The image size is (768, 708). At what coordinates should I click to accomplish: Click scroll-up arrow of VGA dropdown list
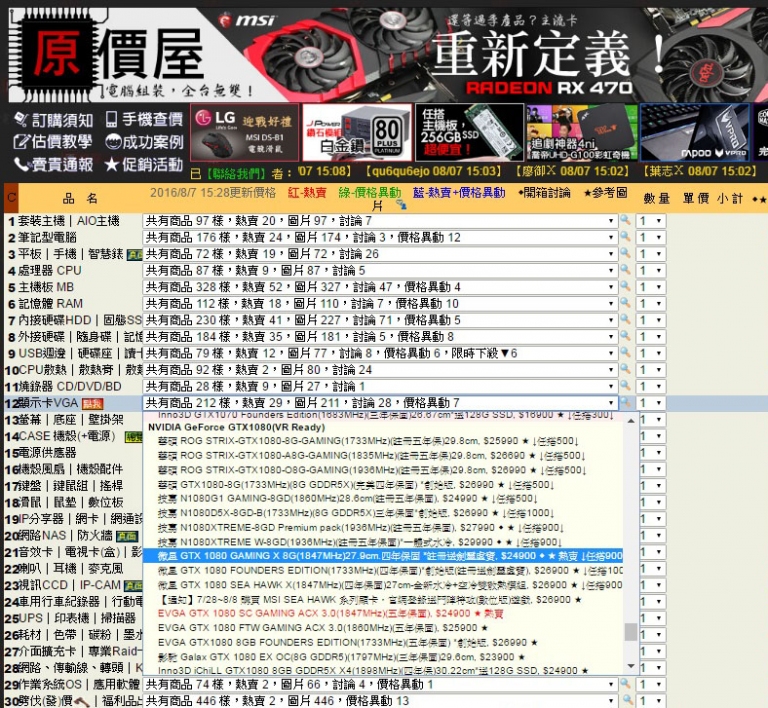click(631, 421)
